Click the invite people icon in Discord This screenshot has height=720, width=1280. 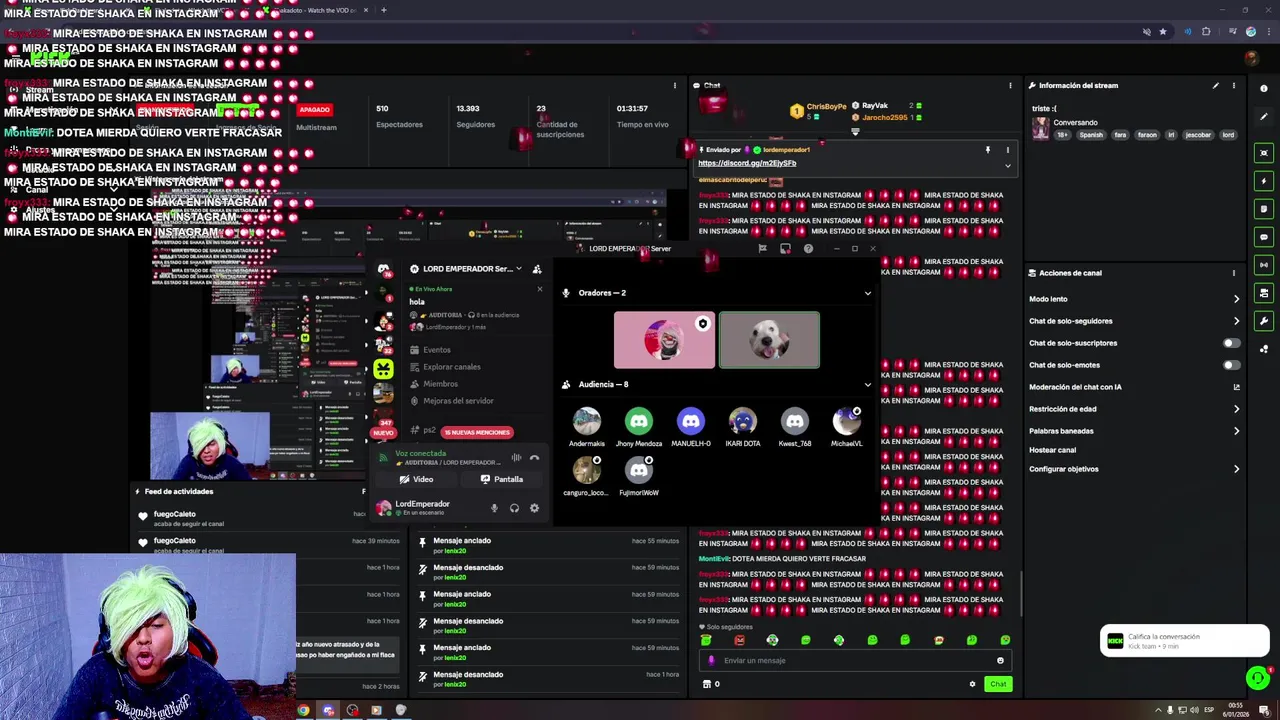click(537, 269)
